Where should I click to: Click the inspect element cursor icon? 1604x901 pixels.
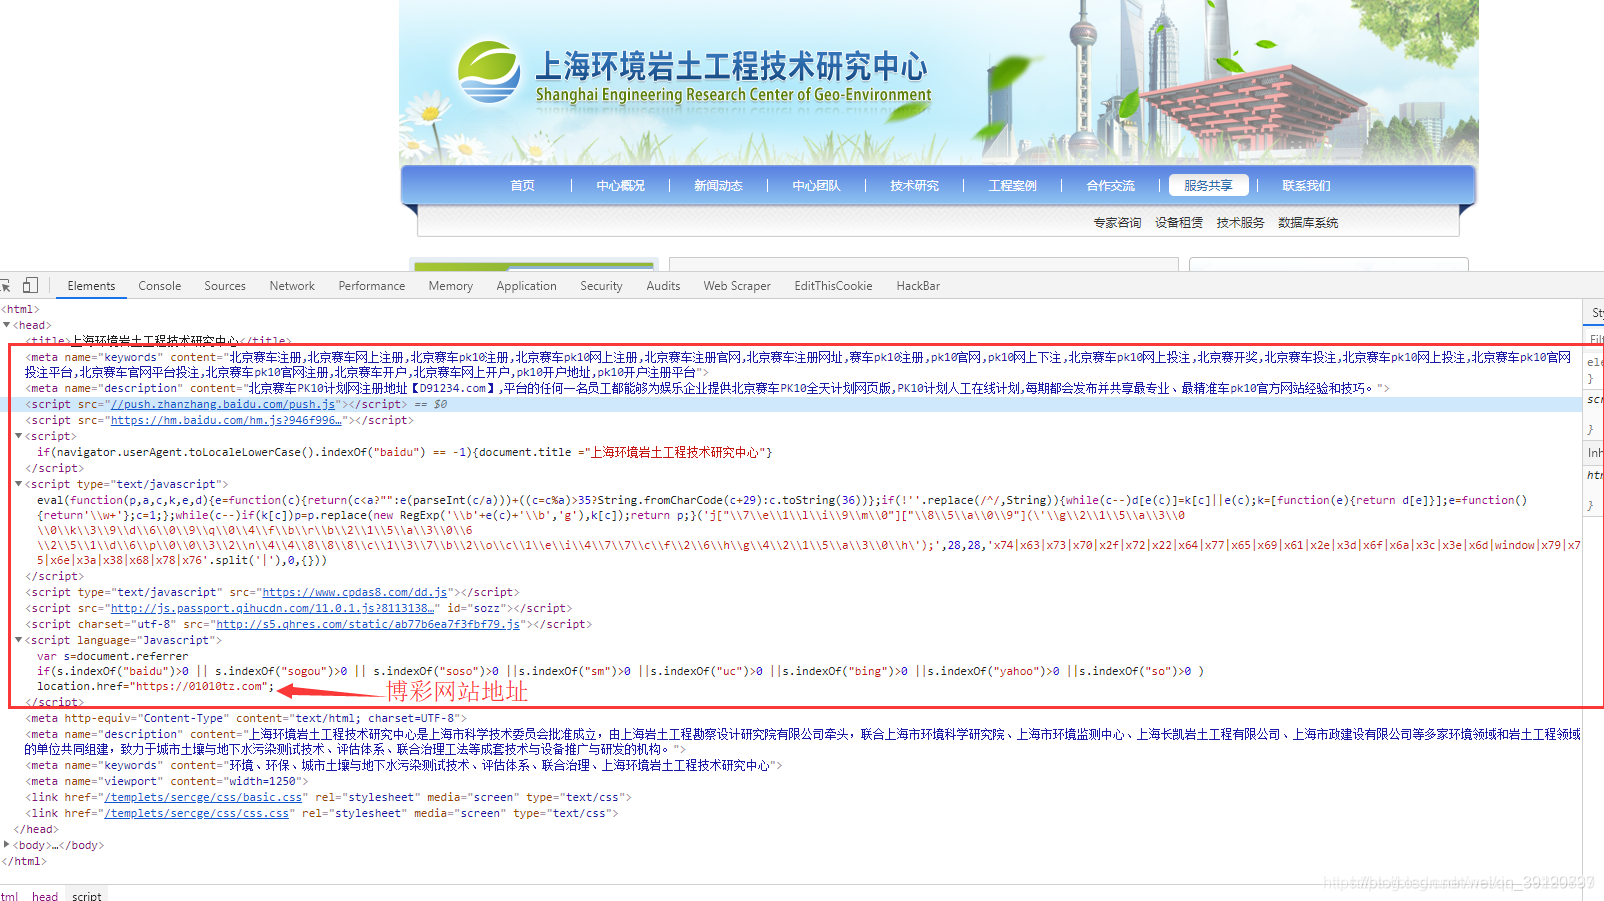(x=5, y=286)
